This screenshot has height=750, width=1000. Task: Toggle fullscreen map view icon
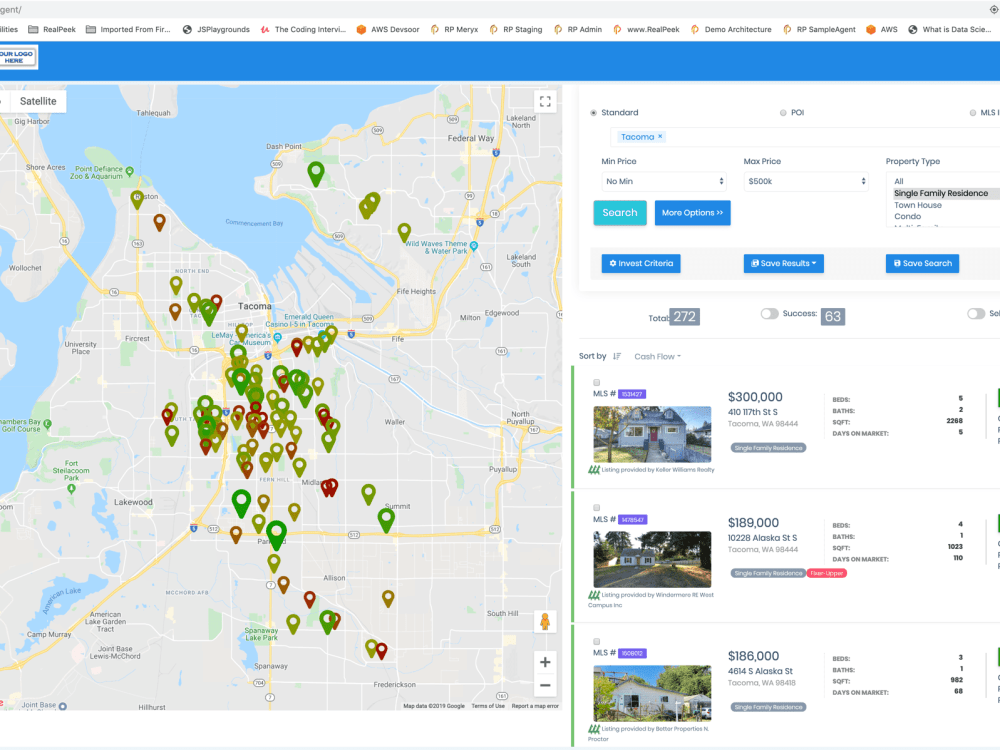tap(545, 101)
